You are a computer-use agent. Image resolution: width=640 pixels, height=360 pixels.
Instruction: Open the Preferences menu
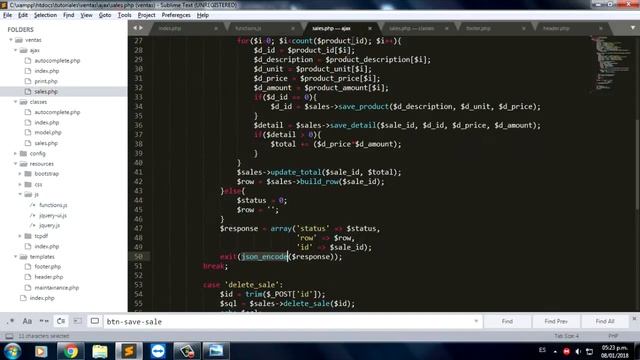(176, 15)
